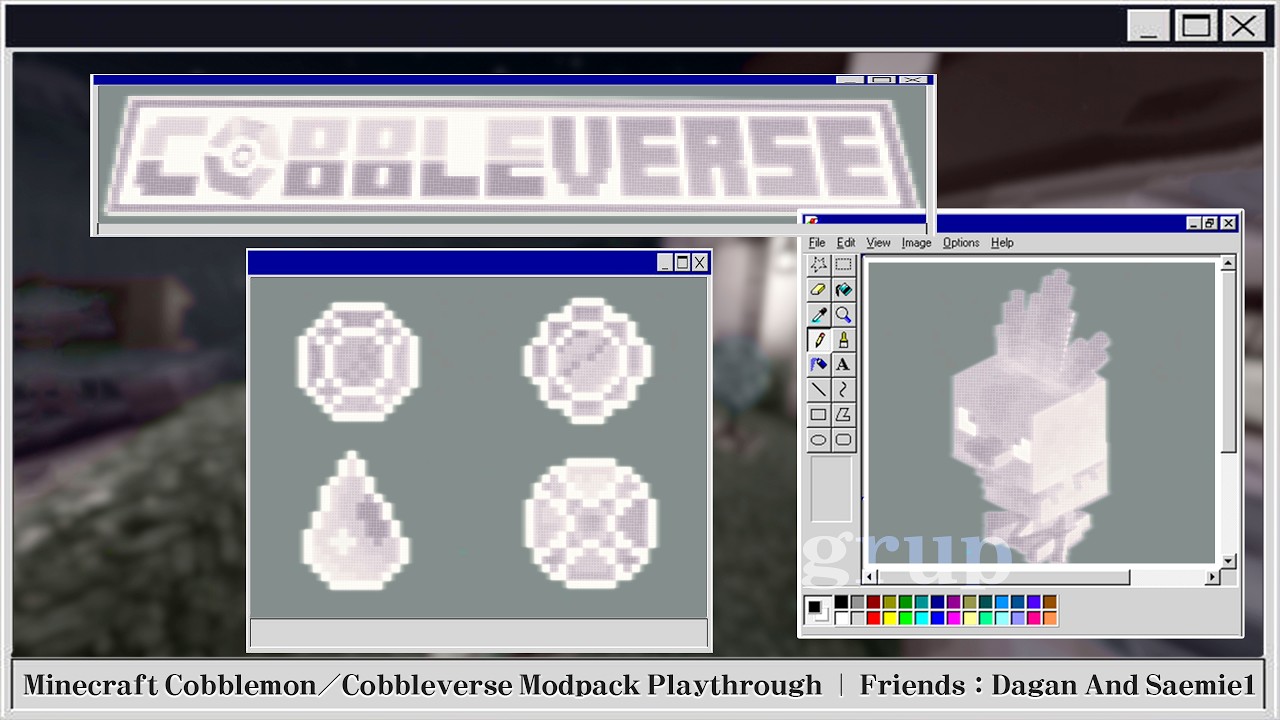The width and height of the screenshot is (1280, 720).
Task: Pick the Rectangle shape tool
Action: click(x=819, y=415)
